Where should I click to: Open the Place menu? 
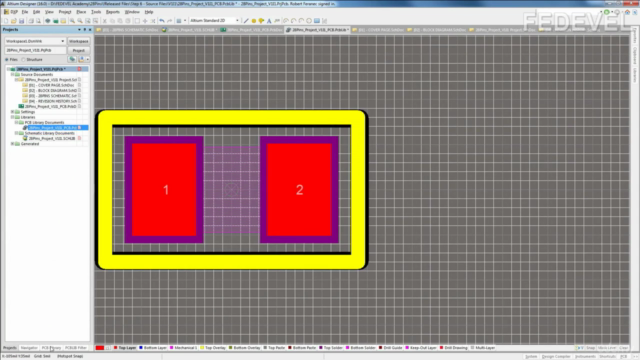click(x=81, y=12)
